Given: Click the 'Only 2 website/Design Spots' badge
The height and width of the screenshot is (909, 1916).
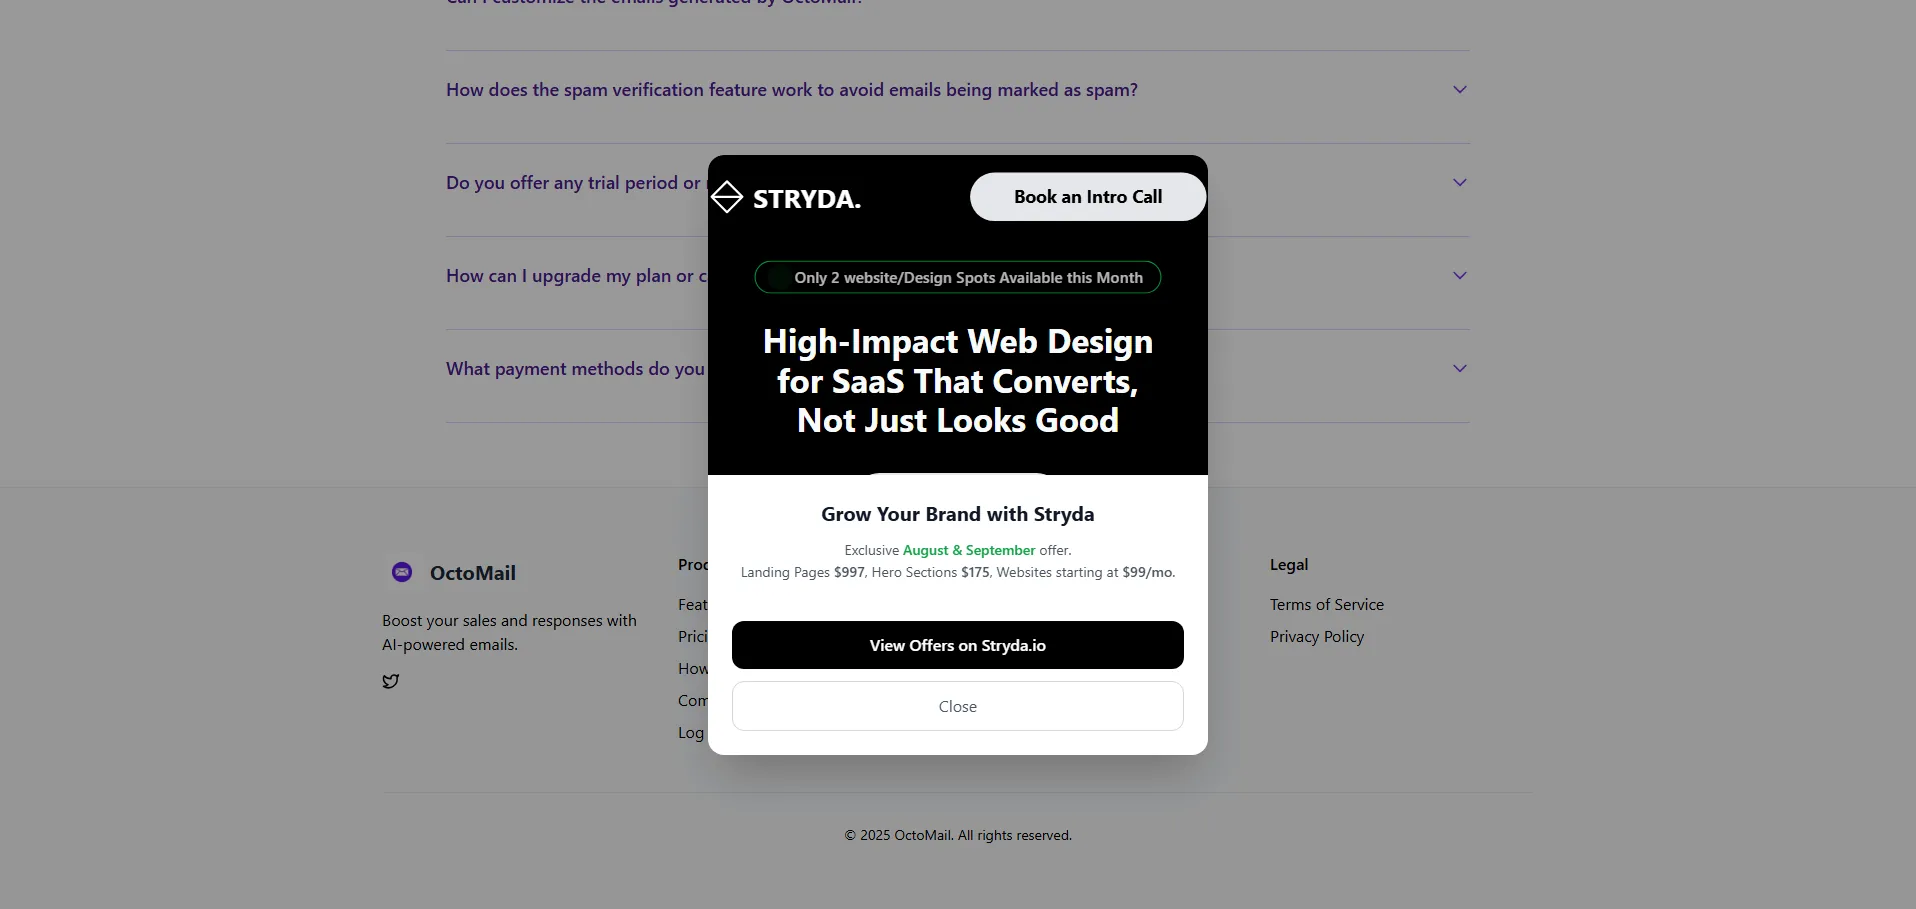Looking at the screenshot, I should click(957, 278).
